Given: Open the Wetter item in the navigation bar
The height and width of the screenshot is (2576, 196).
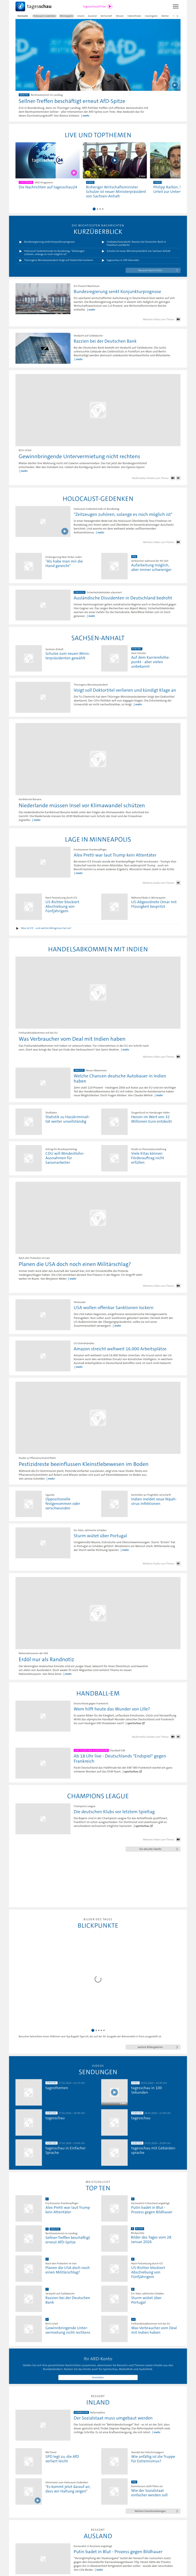Looking at the screenshot, I should [165, 16].
